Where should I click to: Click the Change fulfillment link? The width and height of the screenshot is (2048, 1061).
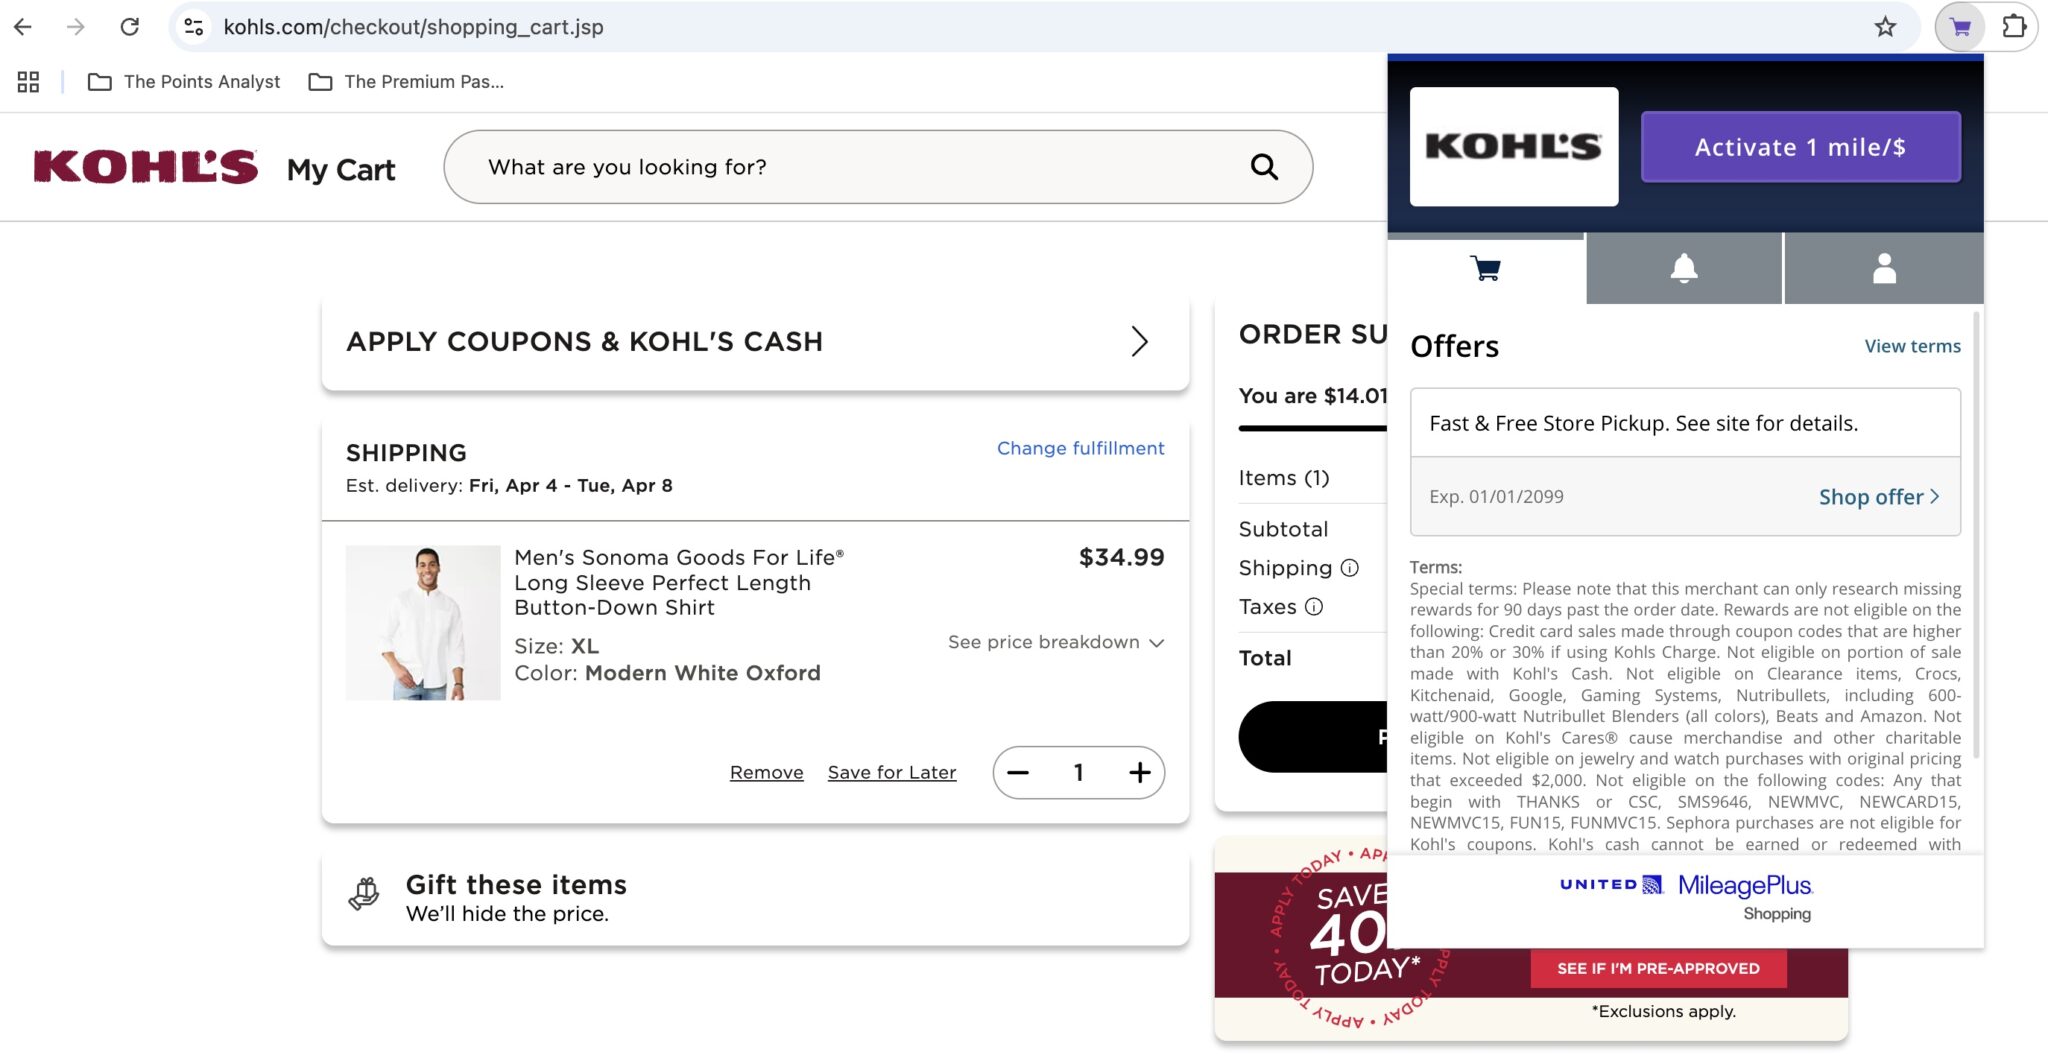(1080, 448)
